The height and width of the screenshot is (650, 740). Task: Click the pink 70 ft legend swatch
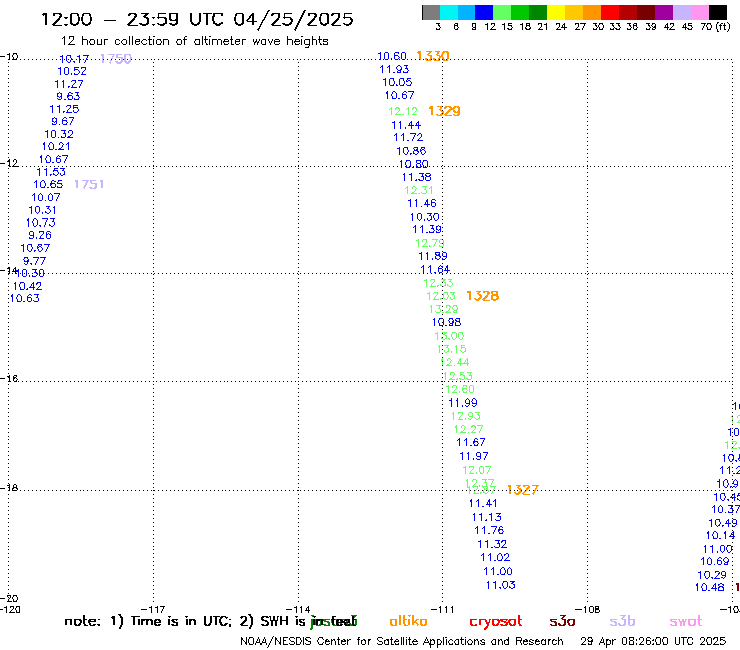coord(699,12)
